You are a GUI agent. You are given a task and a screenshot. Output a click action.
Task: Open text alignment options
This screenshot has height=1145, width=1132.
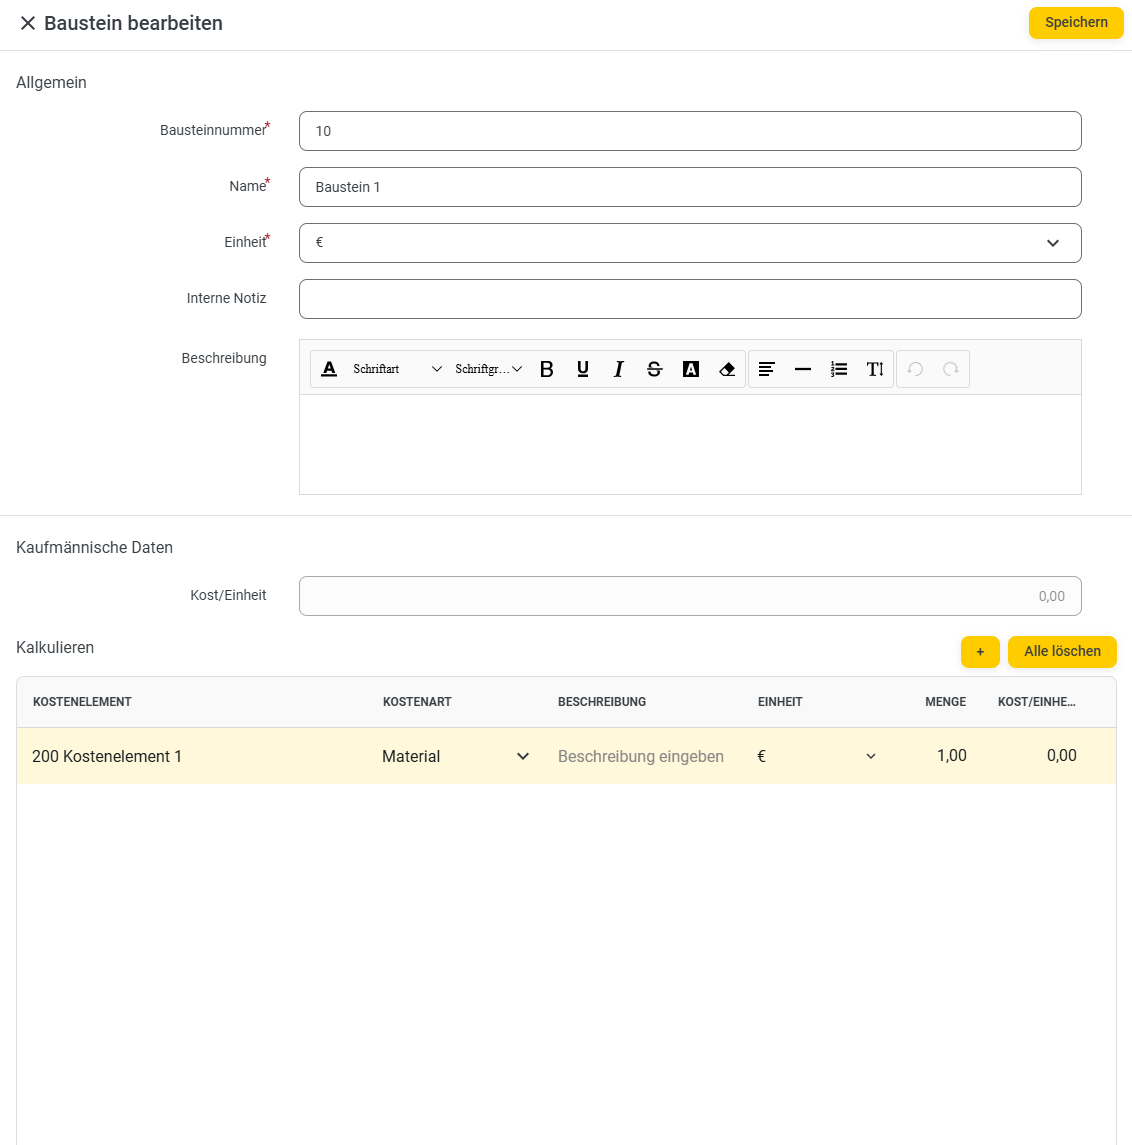(767, 369)
